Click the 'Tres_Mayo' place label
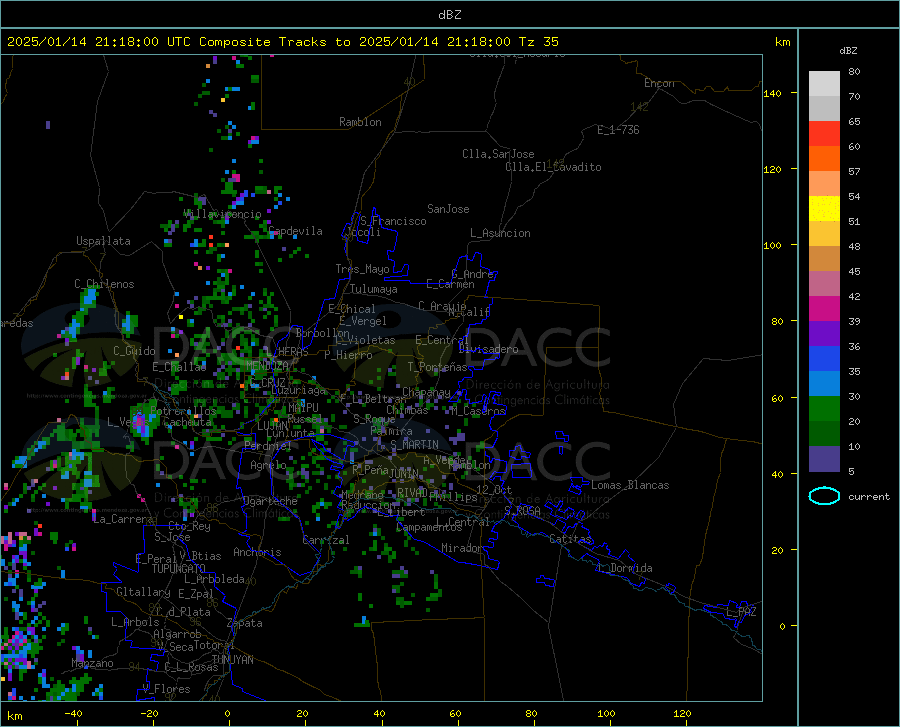This screenshot has height=727, width=900. (362, 269)
